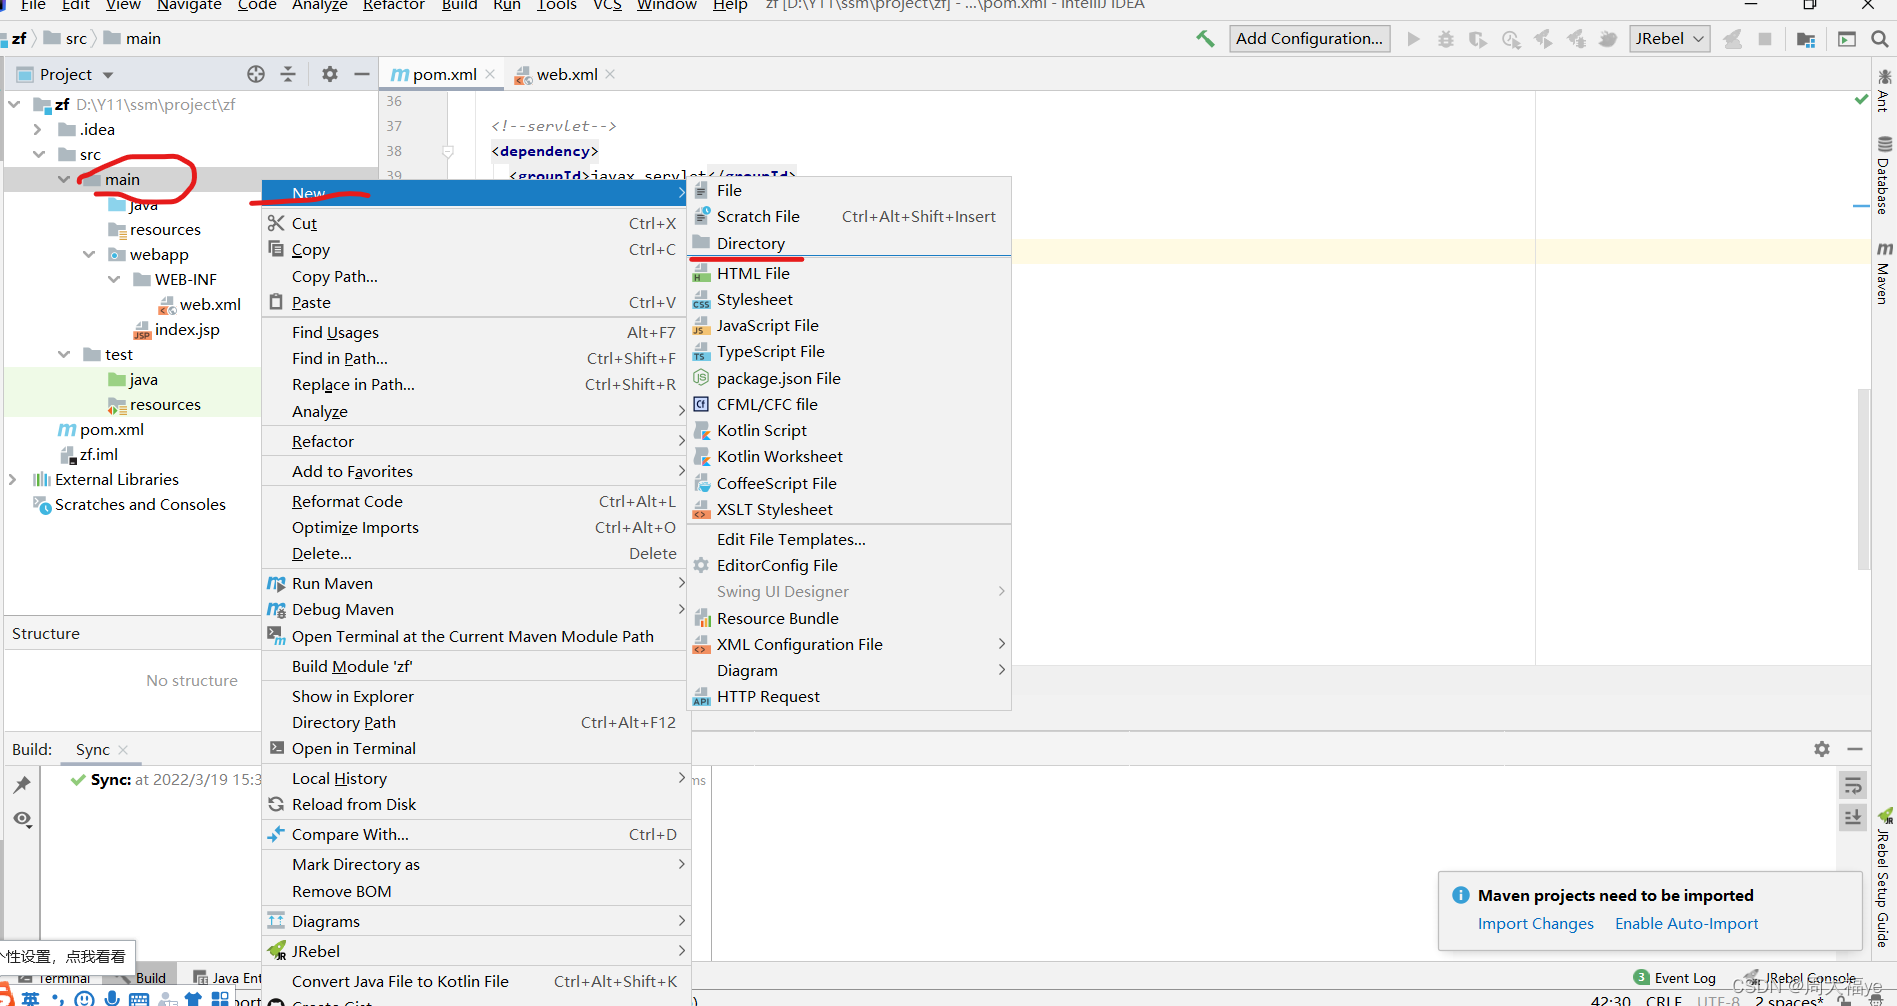This screenshot has width=1897, height=1006.
Task: Collapse the WEB-INF folder
Action: [114, 279]
